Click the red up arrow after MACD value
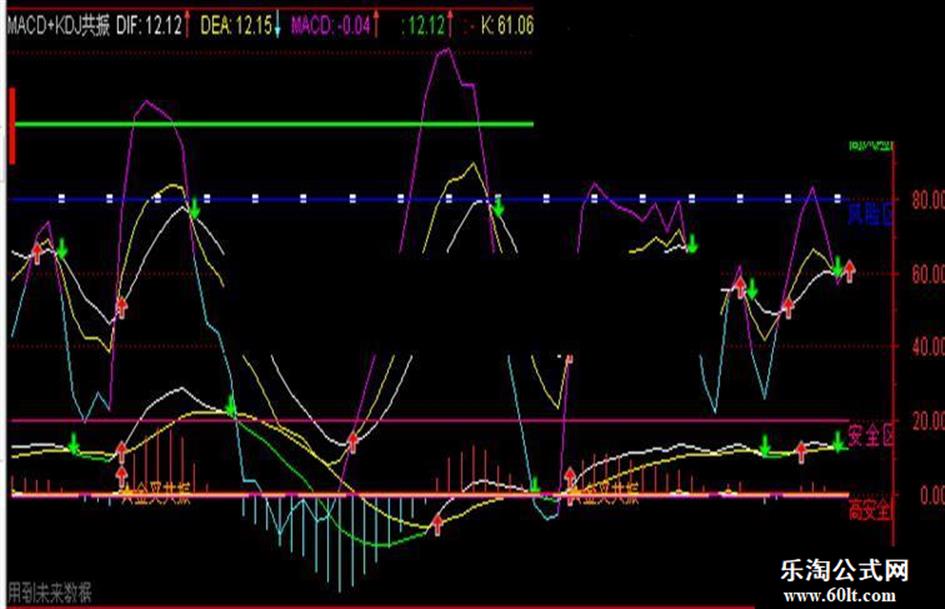Screen dimensions: 945x609 tap(376, 24)
